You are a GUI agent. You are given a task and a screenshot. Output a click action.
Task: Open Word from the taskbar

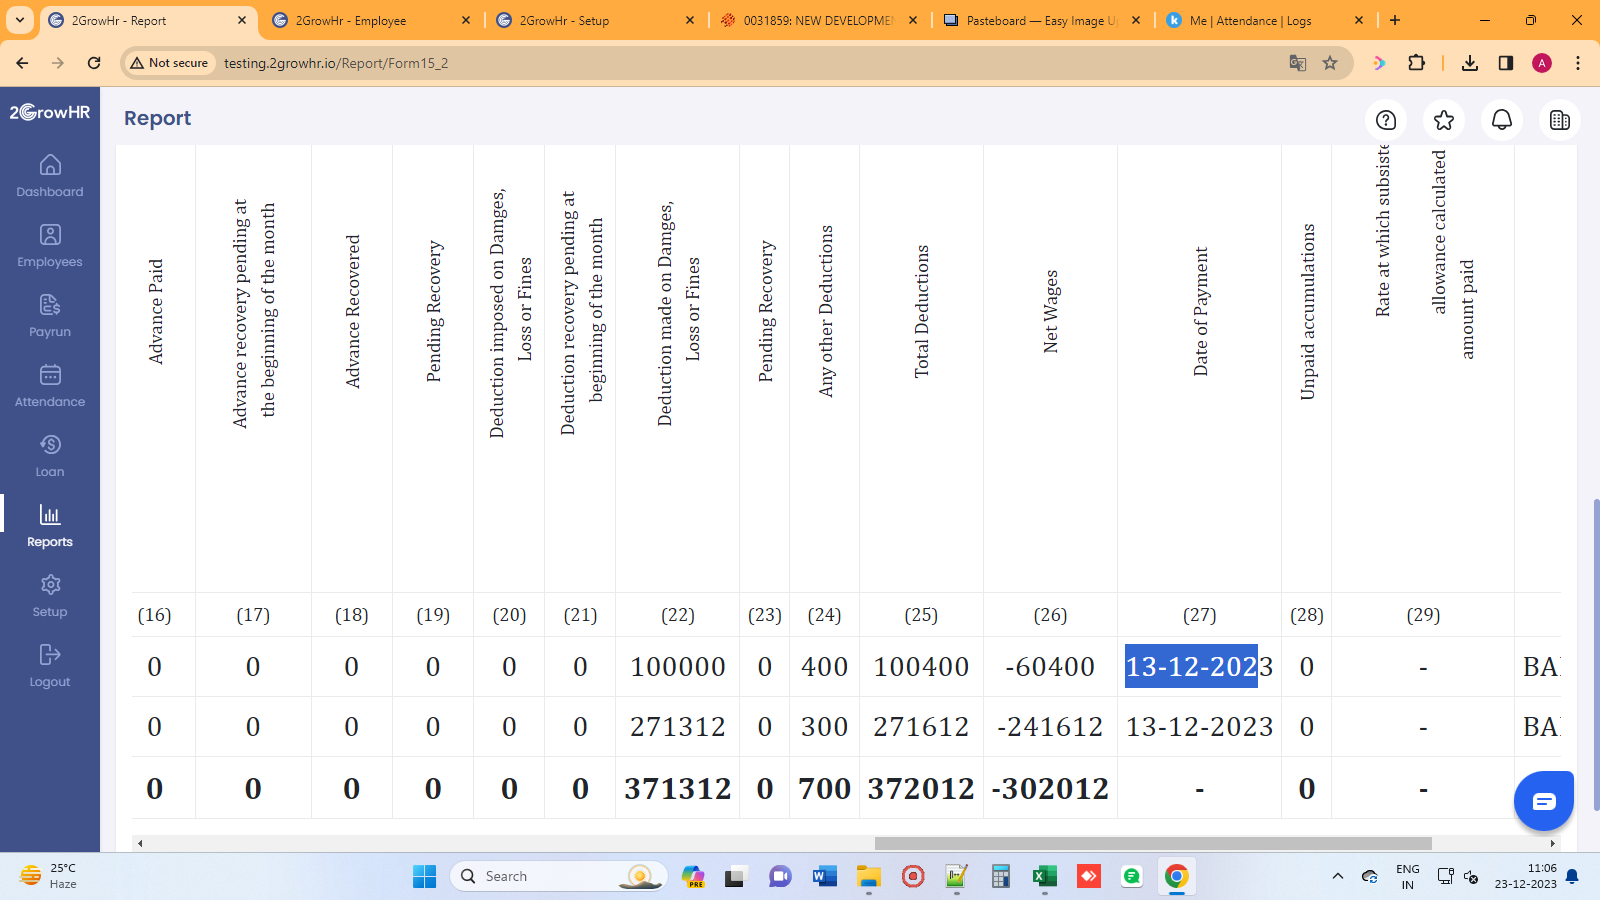(825, 876)
